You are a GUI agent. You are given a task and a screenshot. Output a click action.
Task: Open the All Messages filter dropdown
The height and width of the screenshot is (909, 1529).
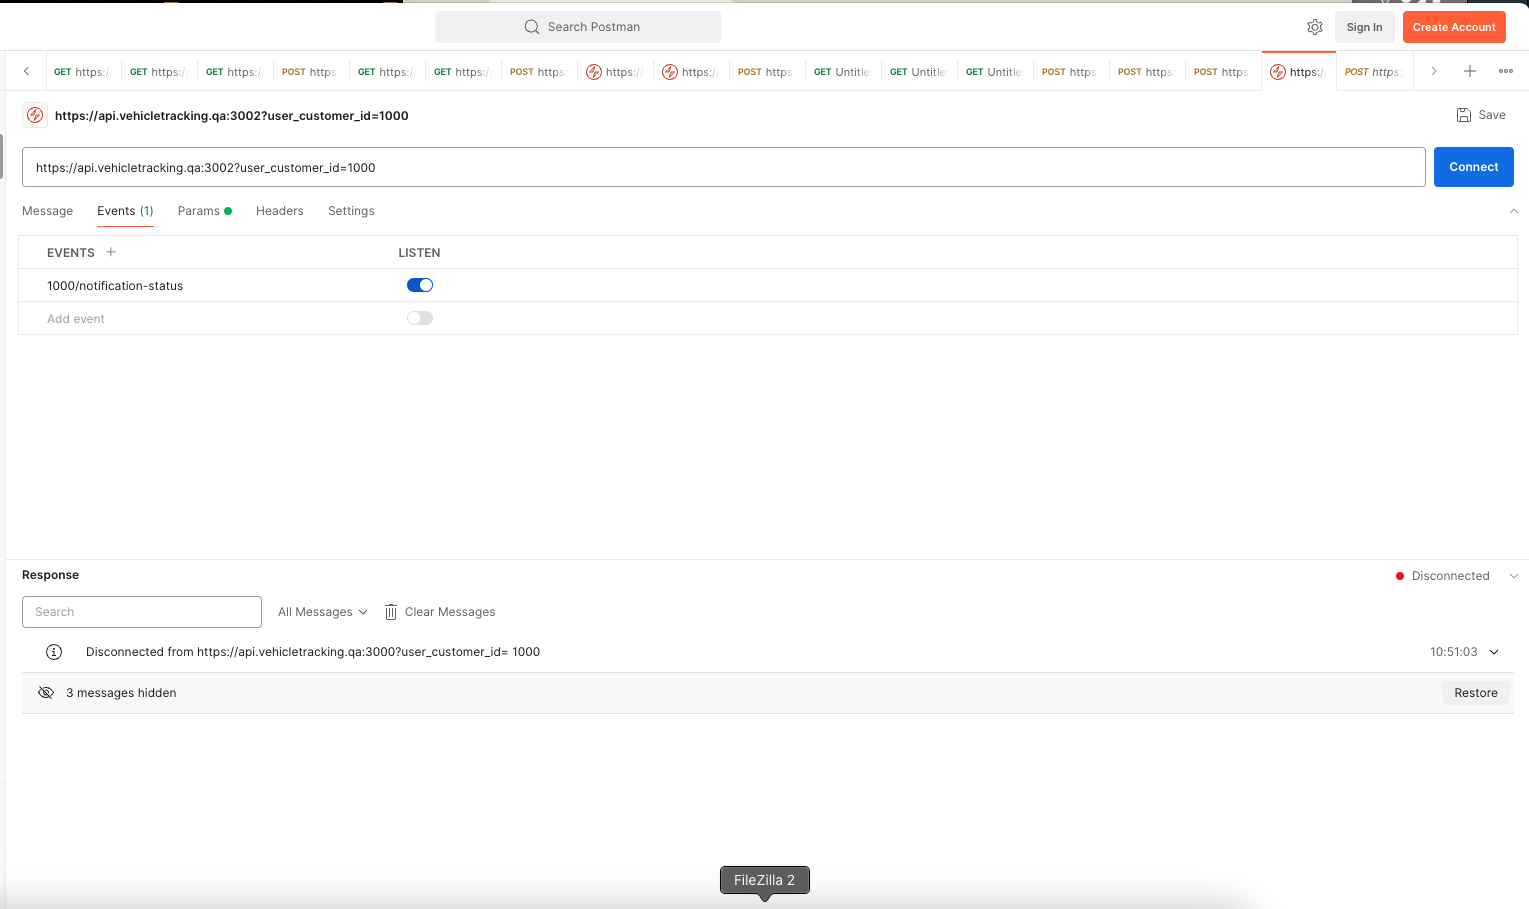(322, 612)
